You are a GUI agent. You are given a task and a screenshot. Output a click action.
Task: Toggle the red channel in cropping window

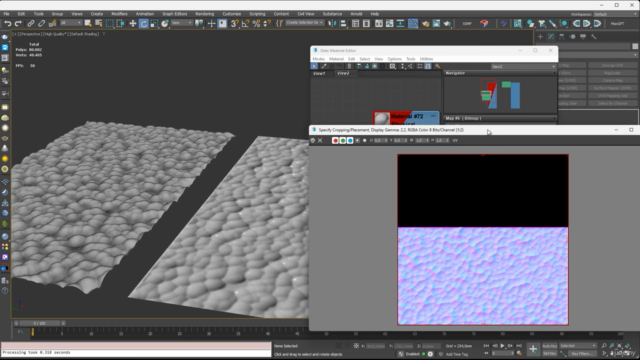[335, 140]
